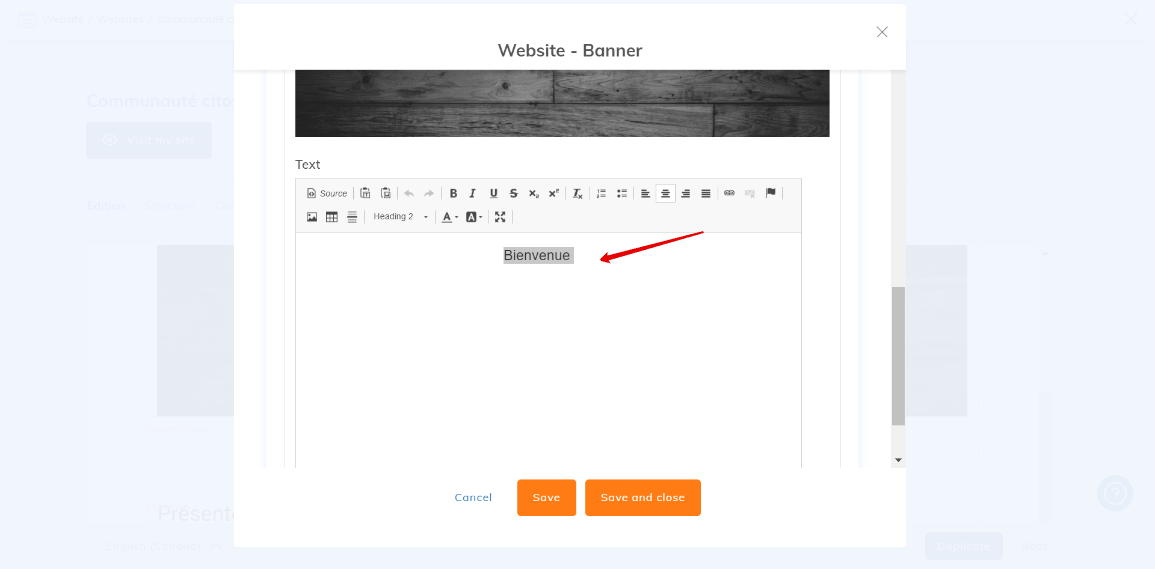Screen dimensions: 1155x569
Task: Toggle center alignment
Action: point(666,193)
